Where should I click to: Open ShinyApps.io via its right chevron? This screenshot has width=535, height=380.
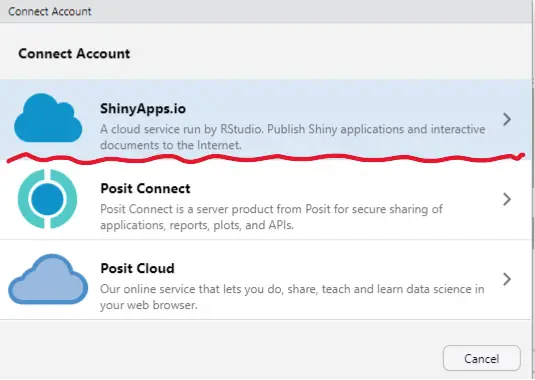[x=507, y=119]
